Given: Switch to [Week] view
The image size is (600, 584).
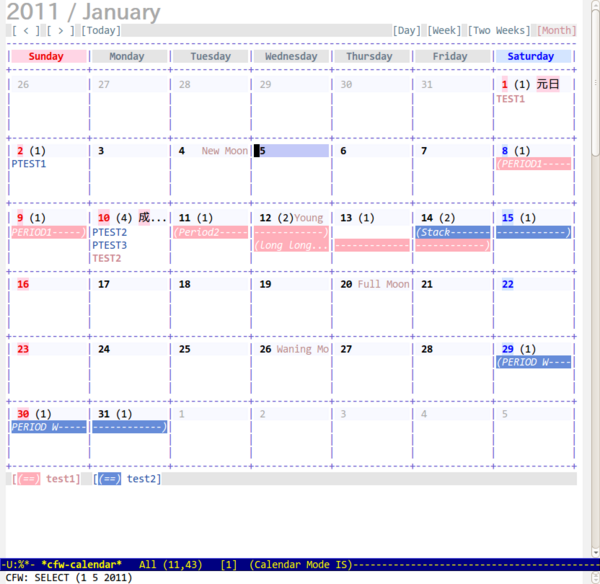Looking at the screenshot, I should click(444, 31).
